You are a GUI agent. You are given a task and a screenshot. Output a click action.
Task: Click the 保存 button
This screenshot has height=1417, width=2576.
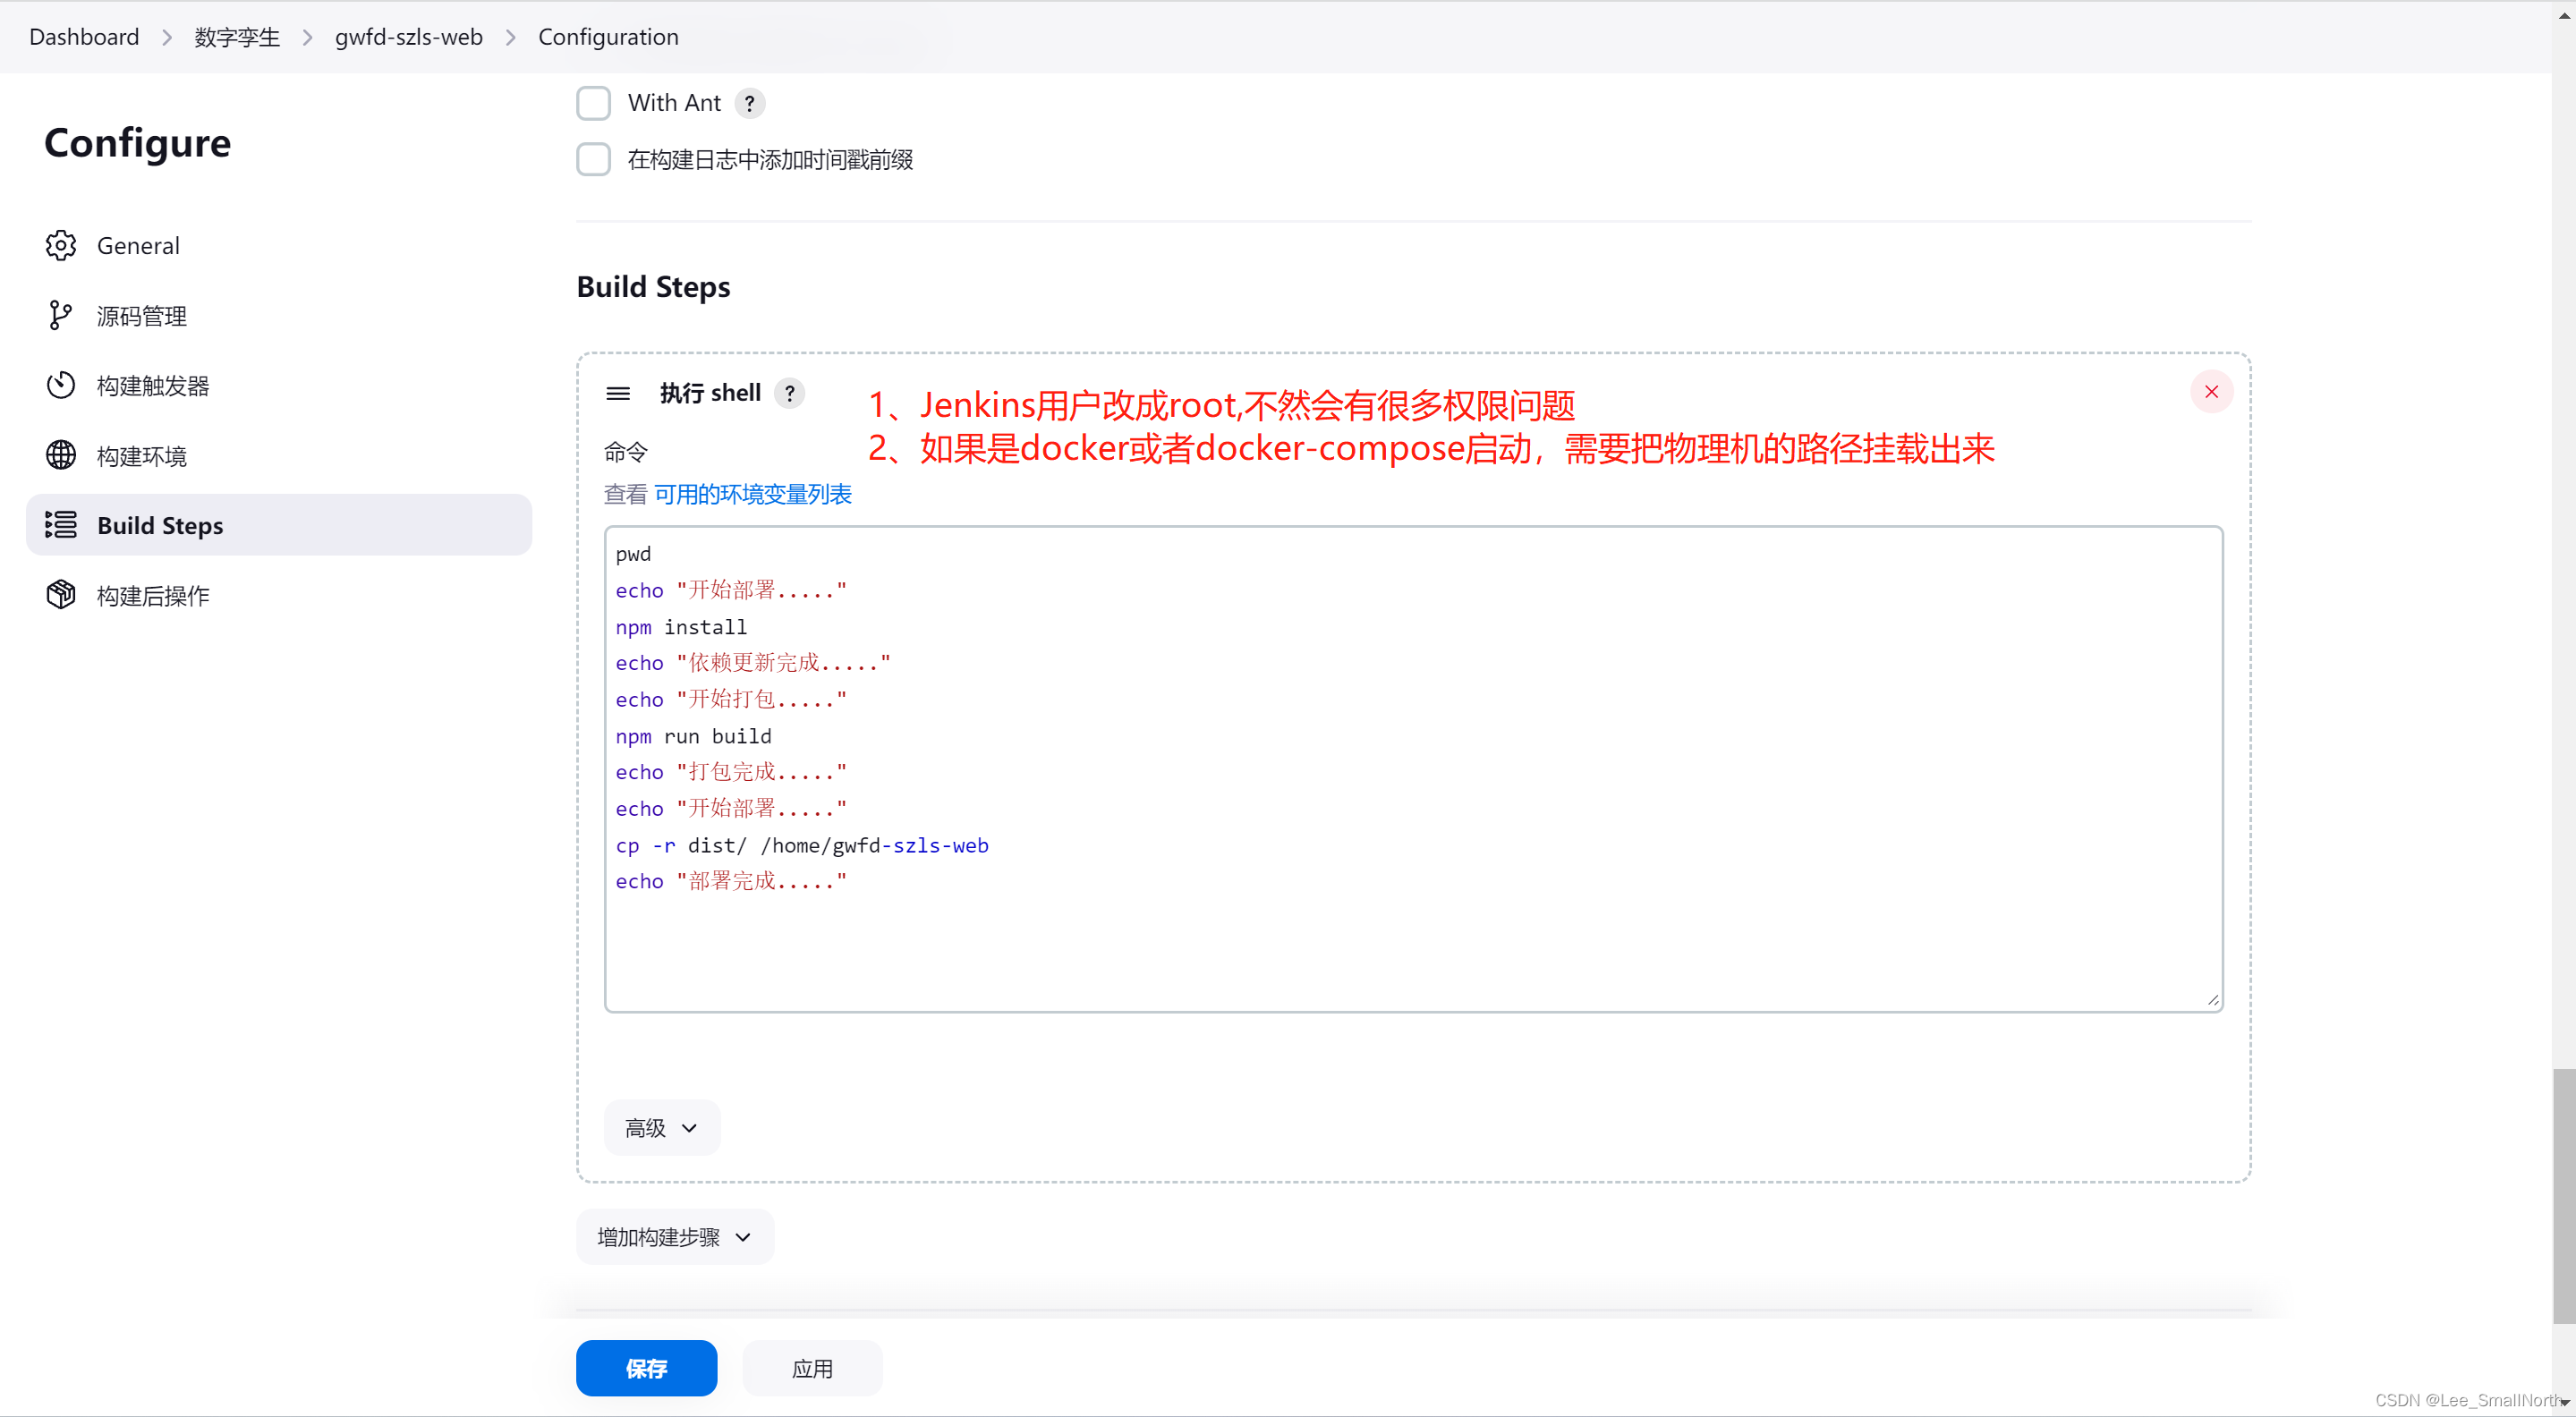646,1368
